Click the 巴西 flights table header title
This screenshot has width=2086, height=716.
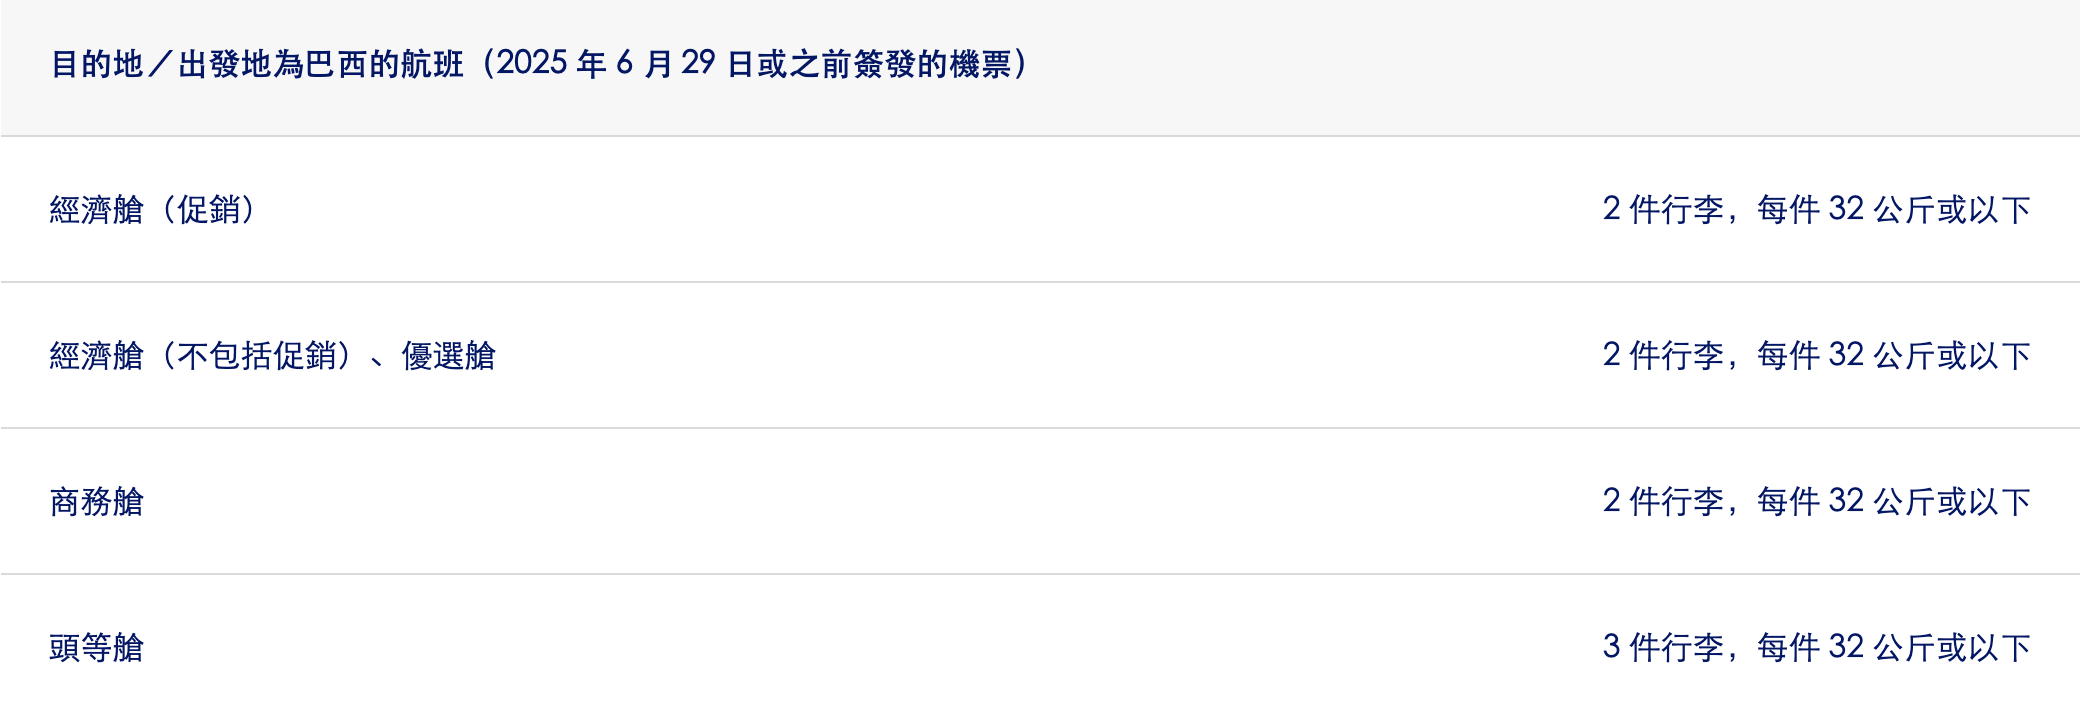[x=540, y=64]
